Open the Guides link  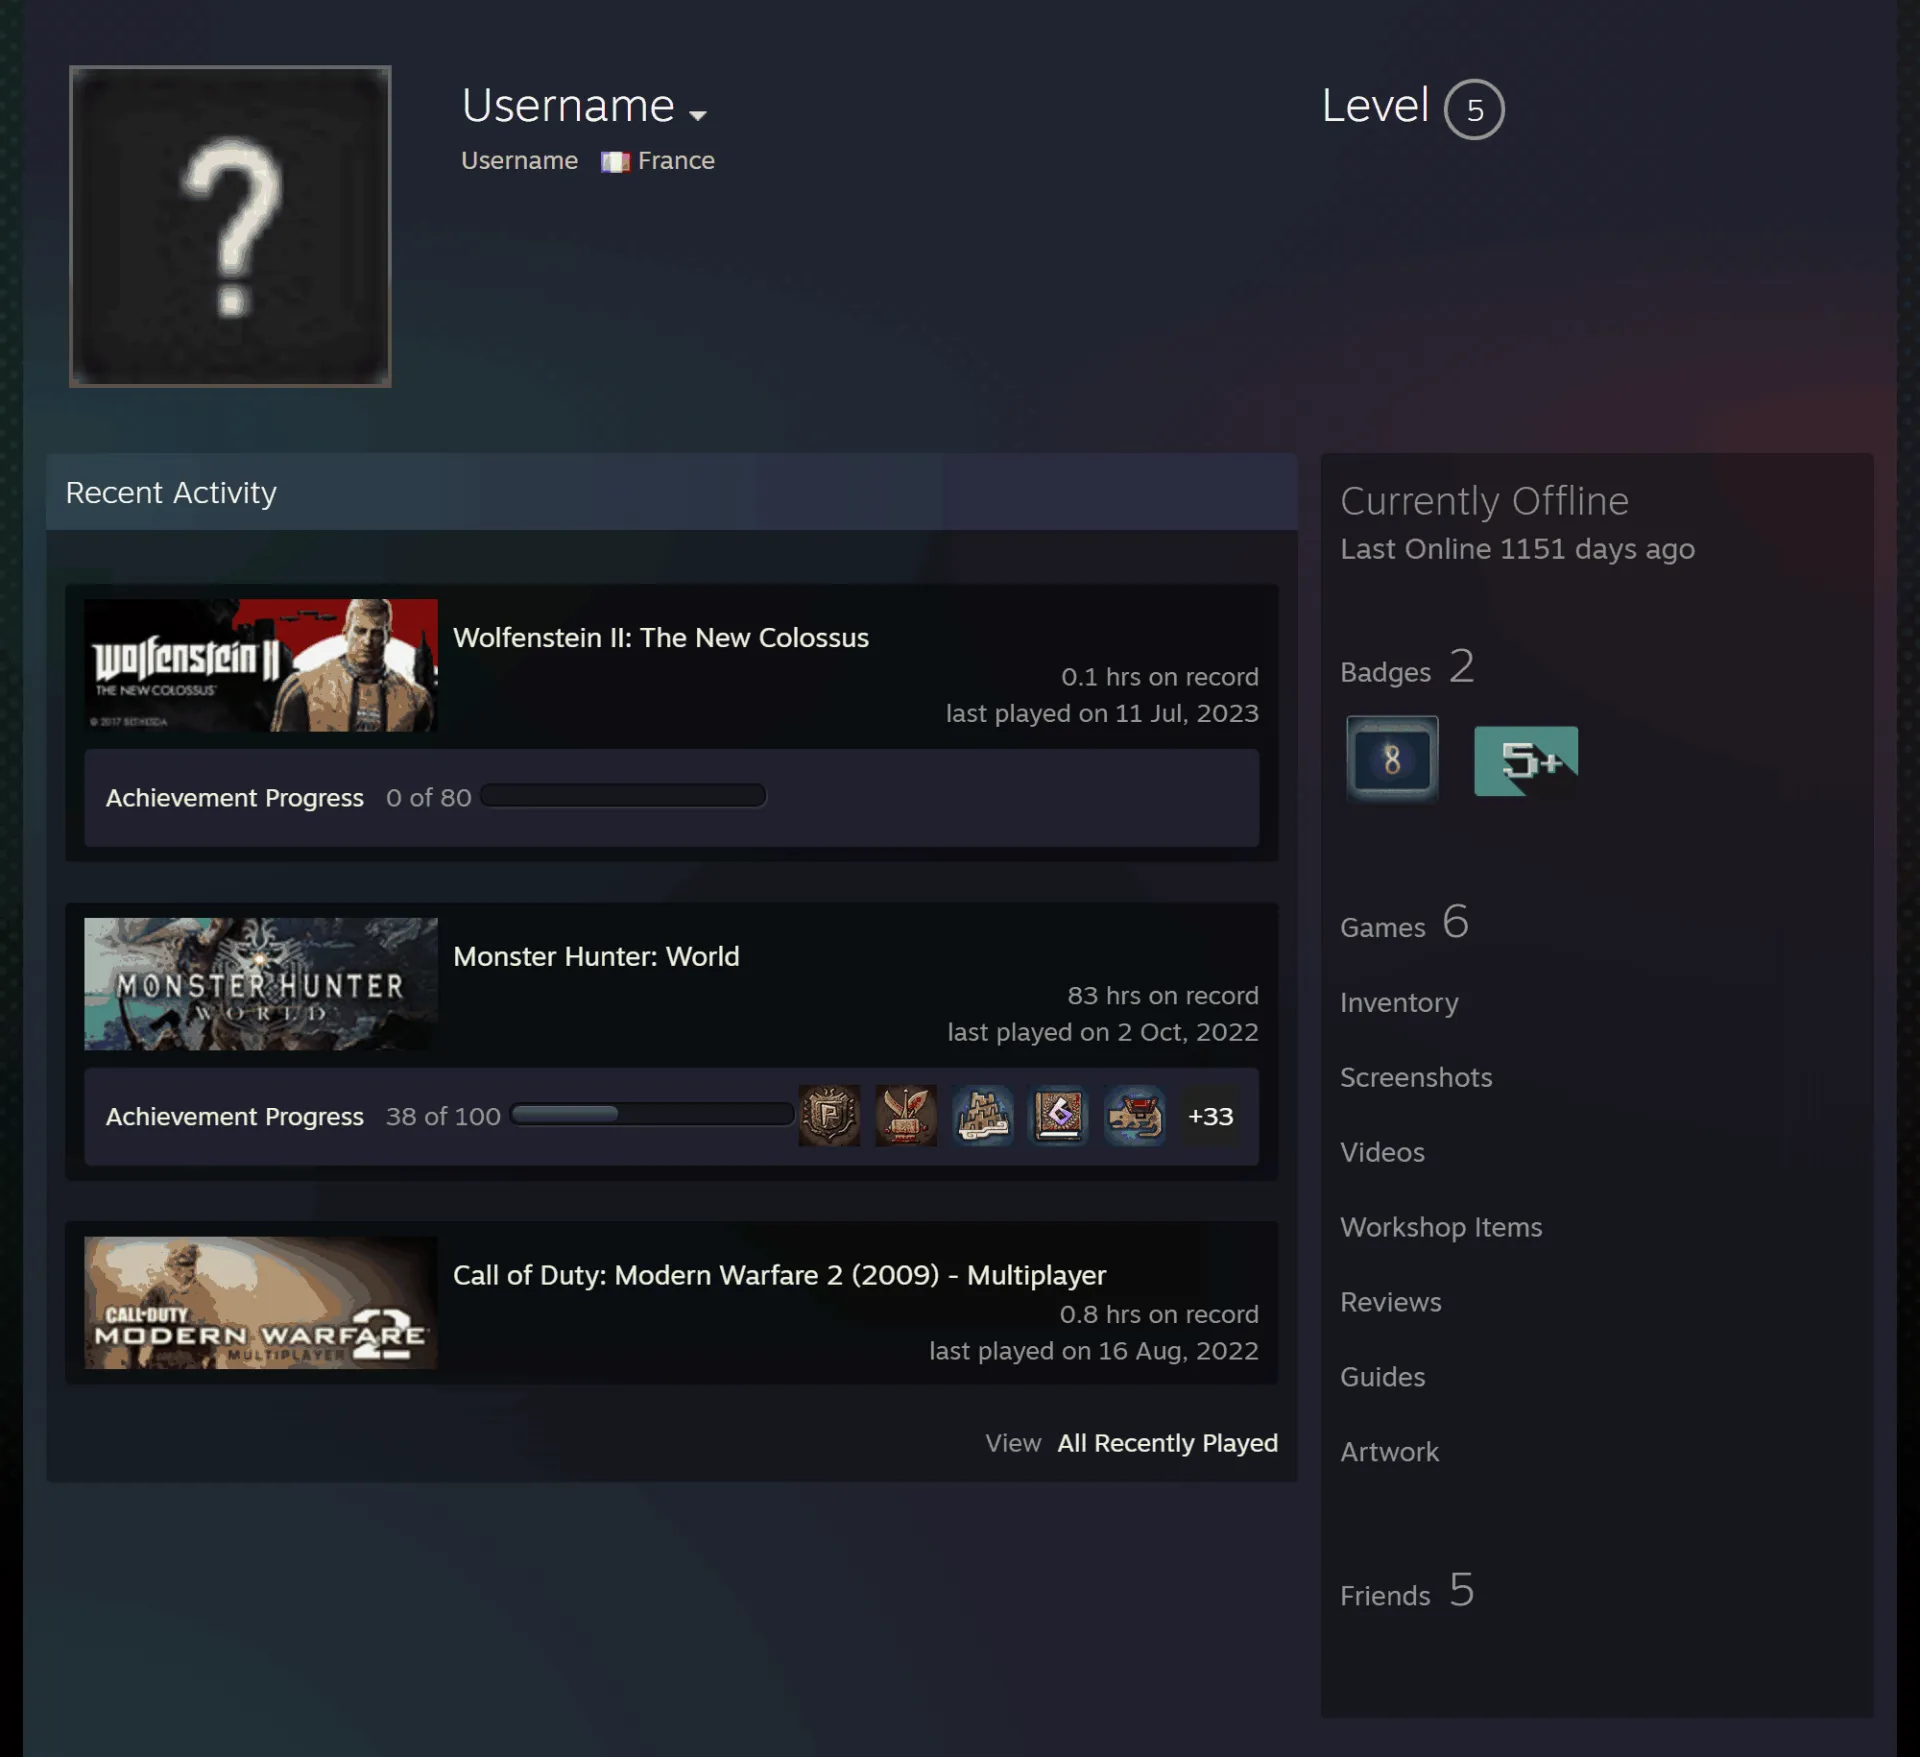(1382, 1378)
